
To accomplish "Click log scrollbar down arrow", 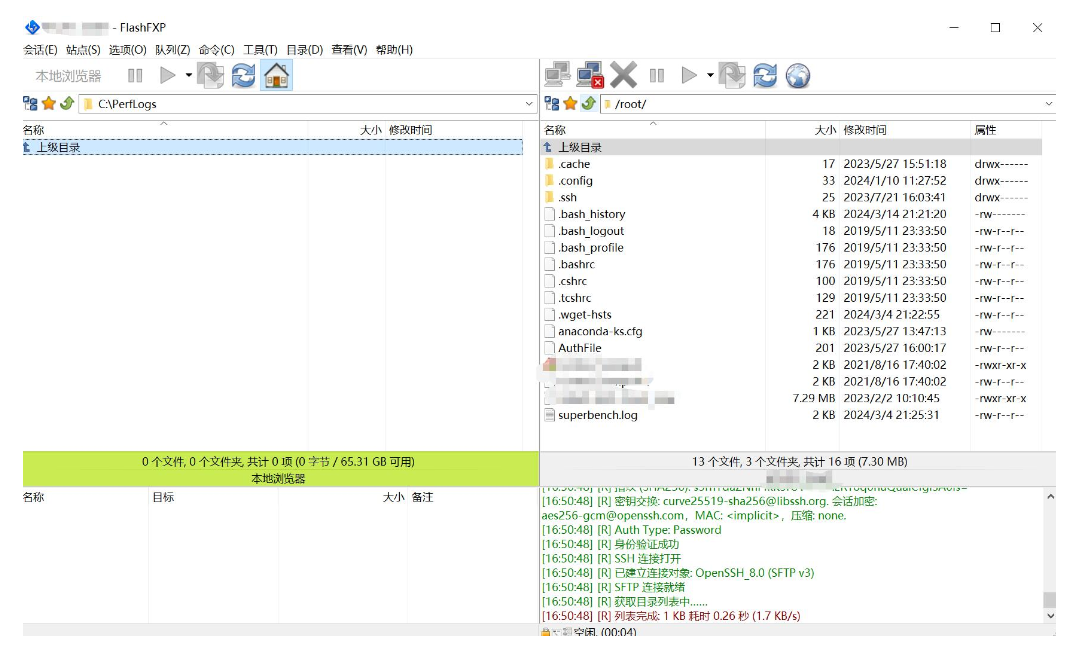I will click(x=1050, y=616).
